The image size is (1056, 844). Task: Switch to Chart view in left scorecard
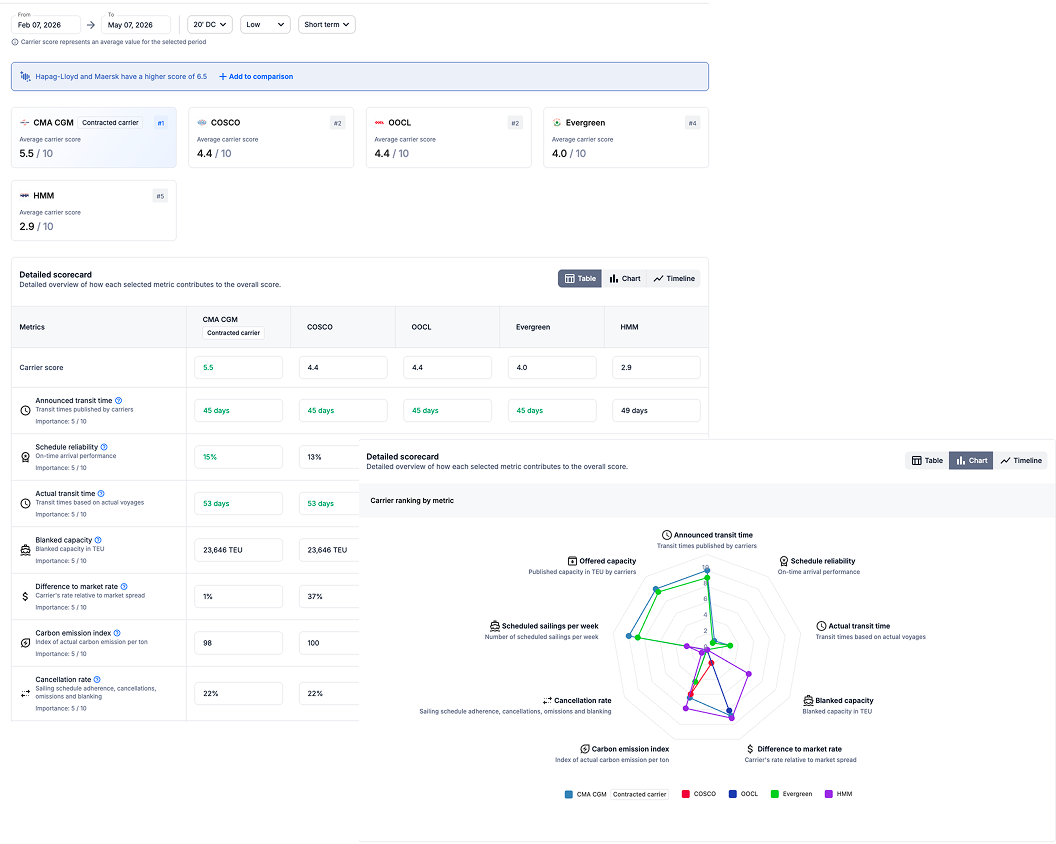624,279
